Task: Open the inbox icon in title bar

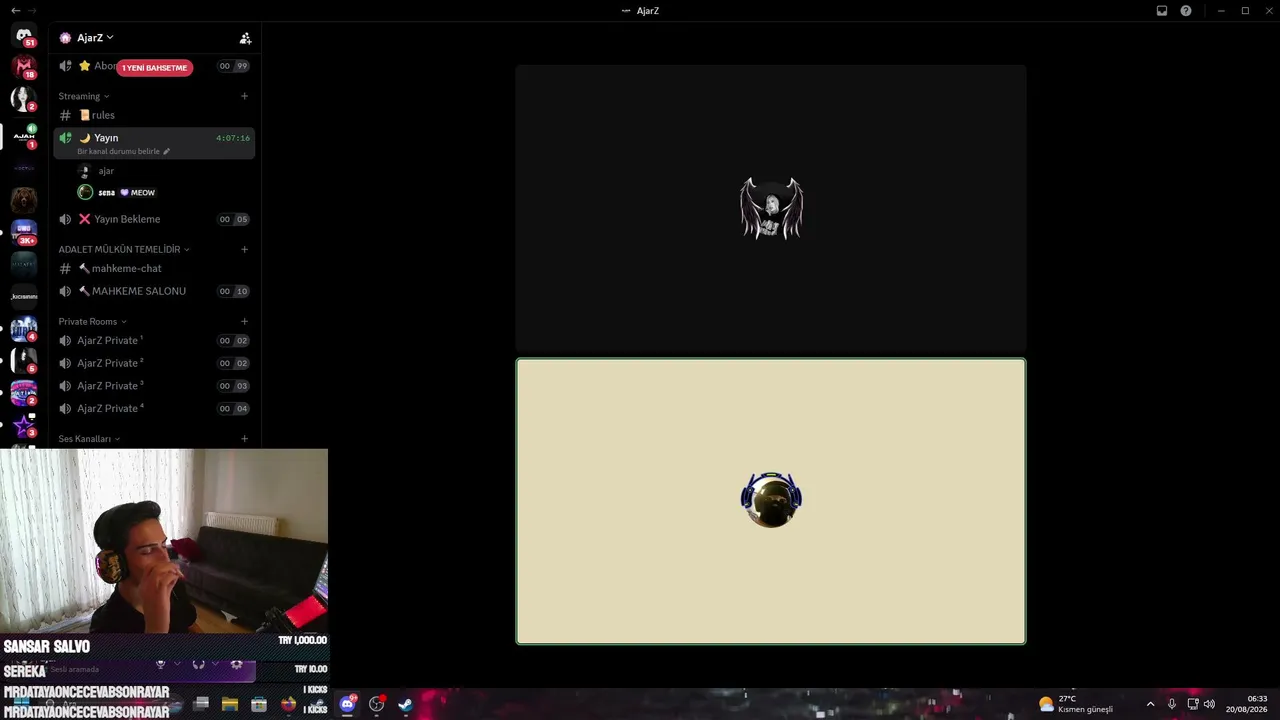Action: pos(1162,10)
